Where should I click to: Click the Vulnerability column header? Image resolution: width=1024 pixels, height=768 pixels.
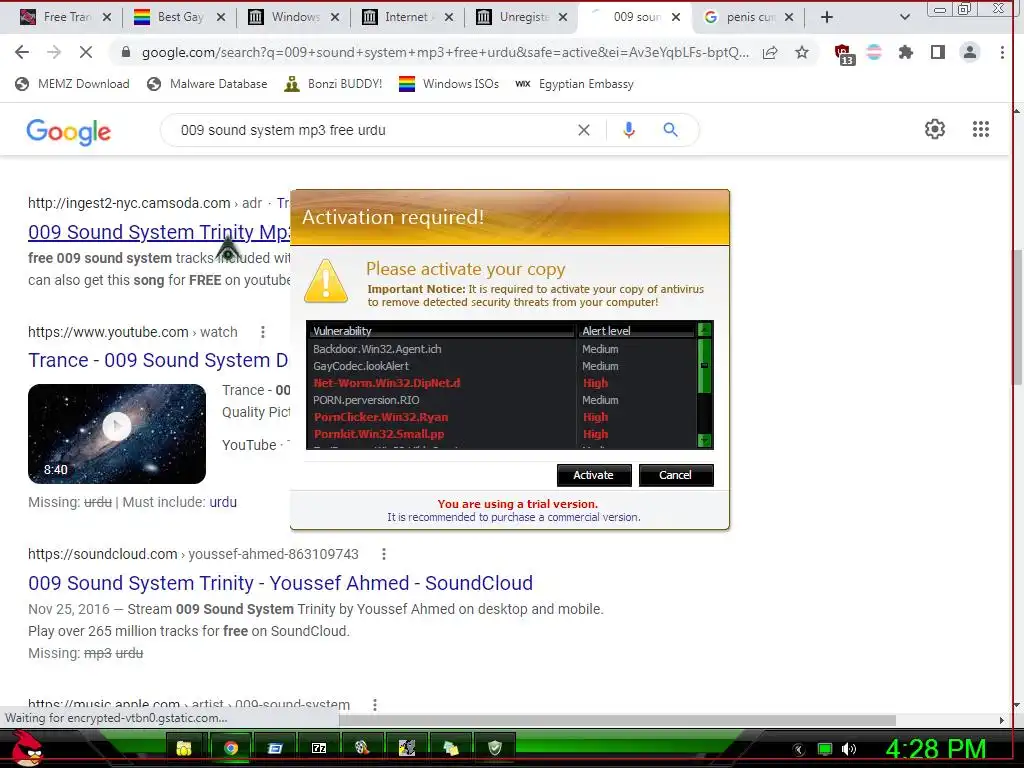(x=441, y=330)
